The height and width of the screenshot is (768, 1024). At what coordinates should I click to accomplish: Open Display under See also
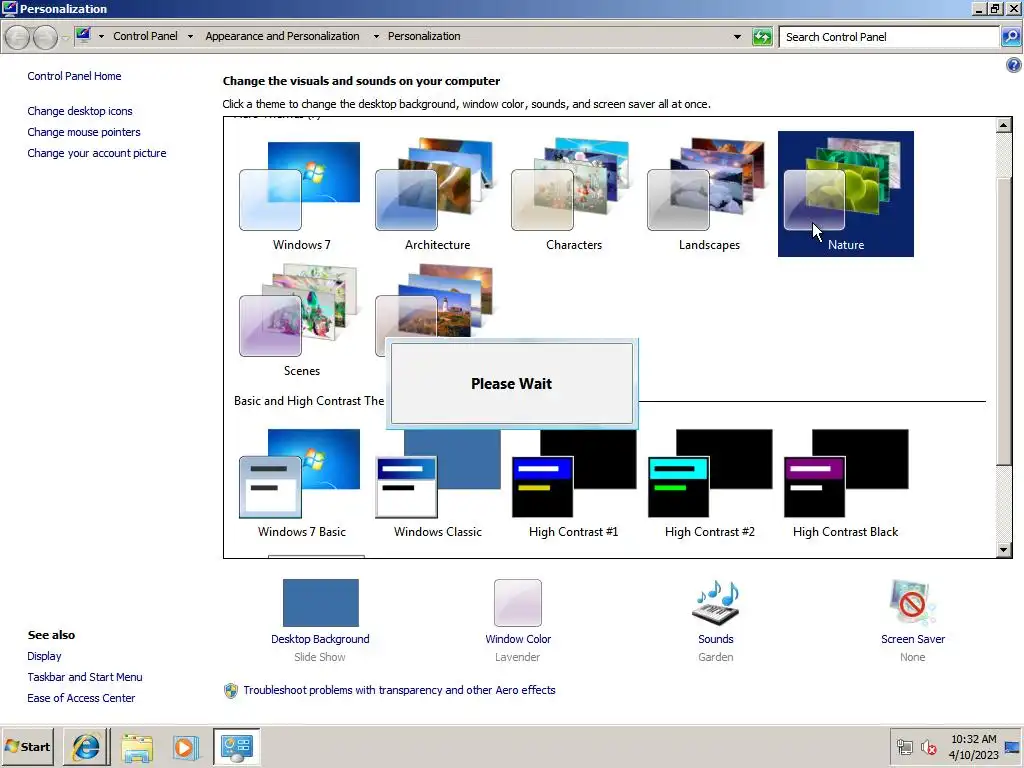[x=44, y=656]
